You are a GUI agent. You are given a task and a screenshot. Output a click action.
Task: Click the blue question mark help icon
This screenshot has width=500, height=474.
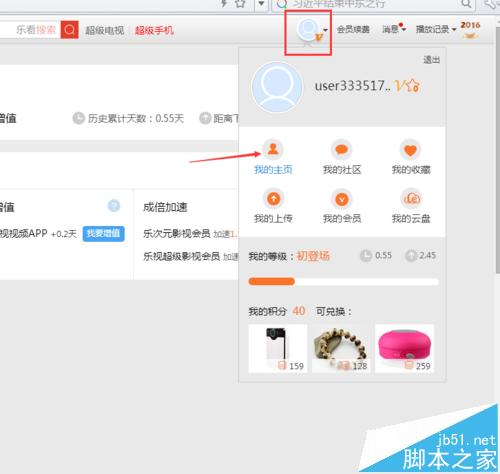[x=114, y=206]
